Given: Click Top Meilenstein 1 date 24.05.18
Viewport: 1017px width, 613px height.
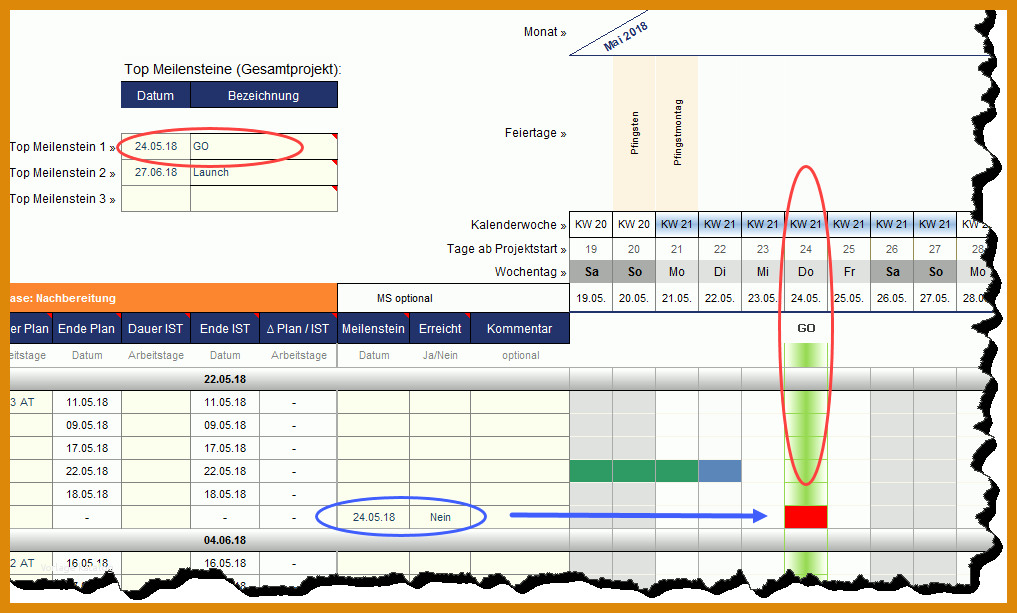Looking at the screenshot, I should pos(156,147).
